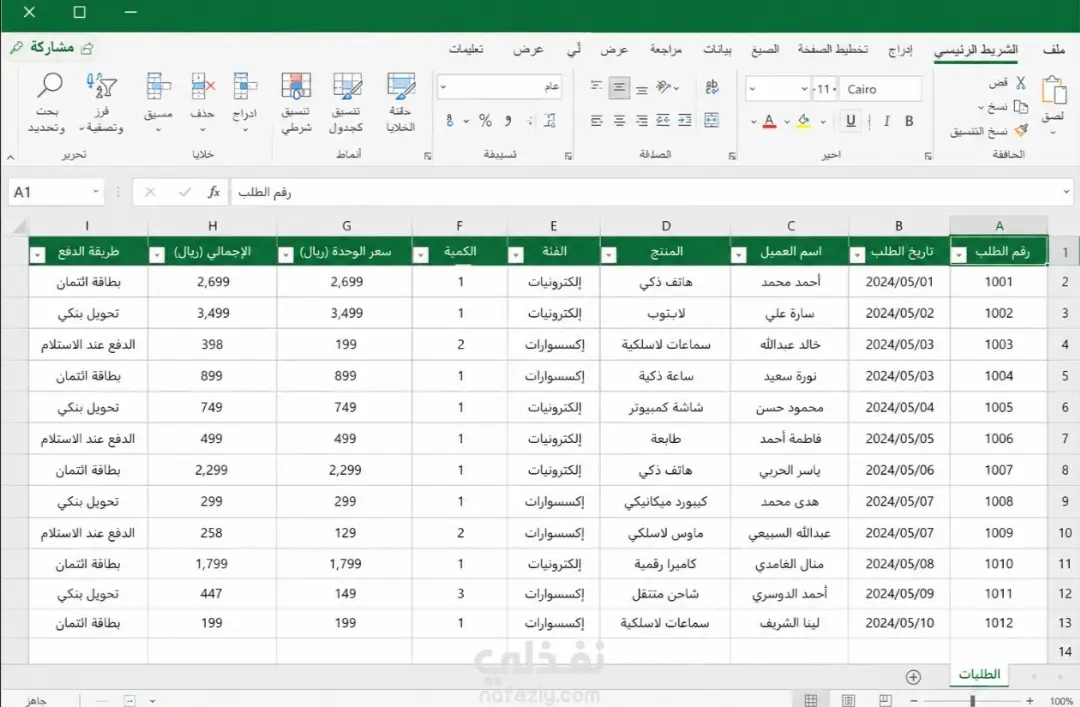The height and width of the screenshot is (707, 1080).
Task: Open the number format عام dropdown
Action: point(444,87)
